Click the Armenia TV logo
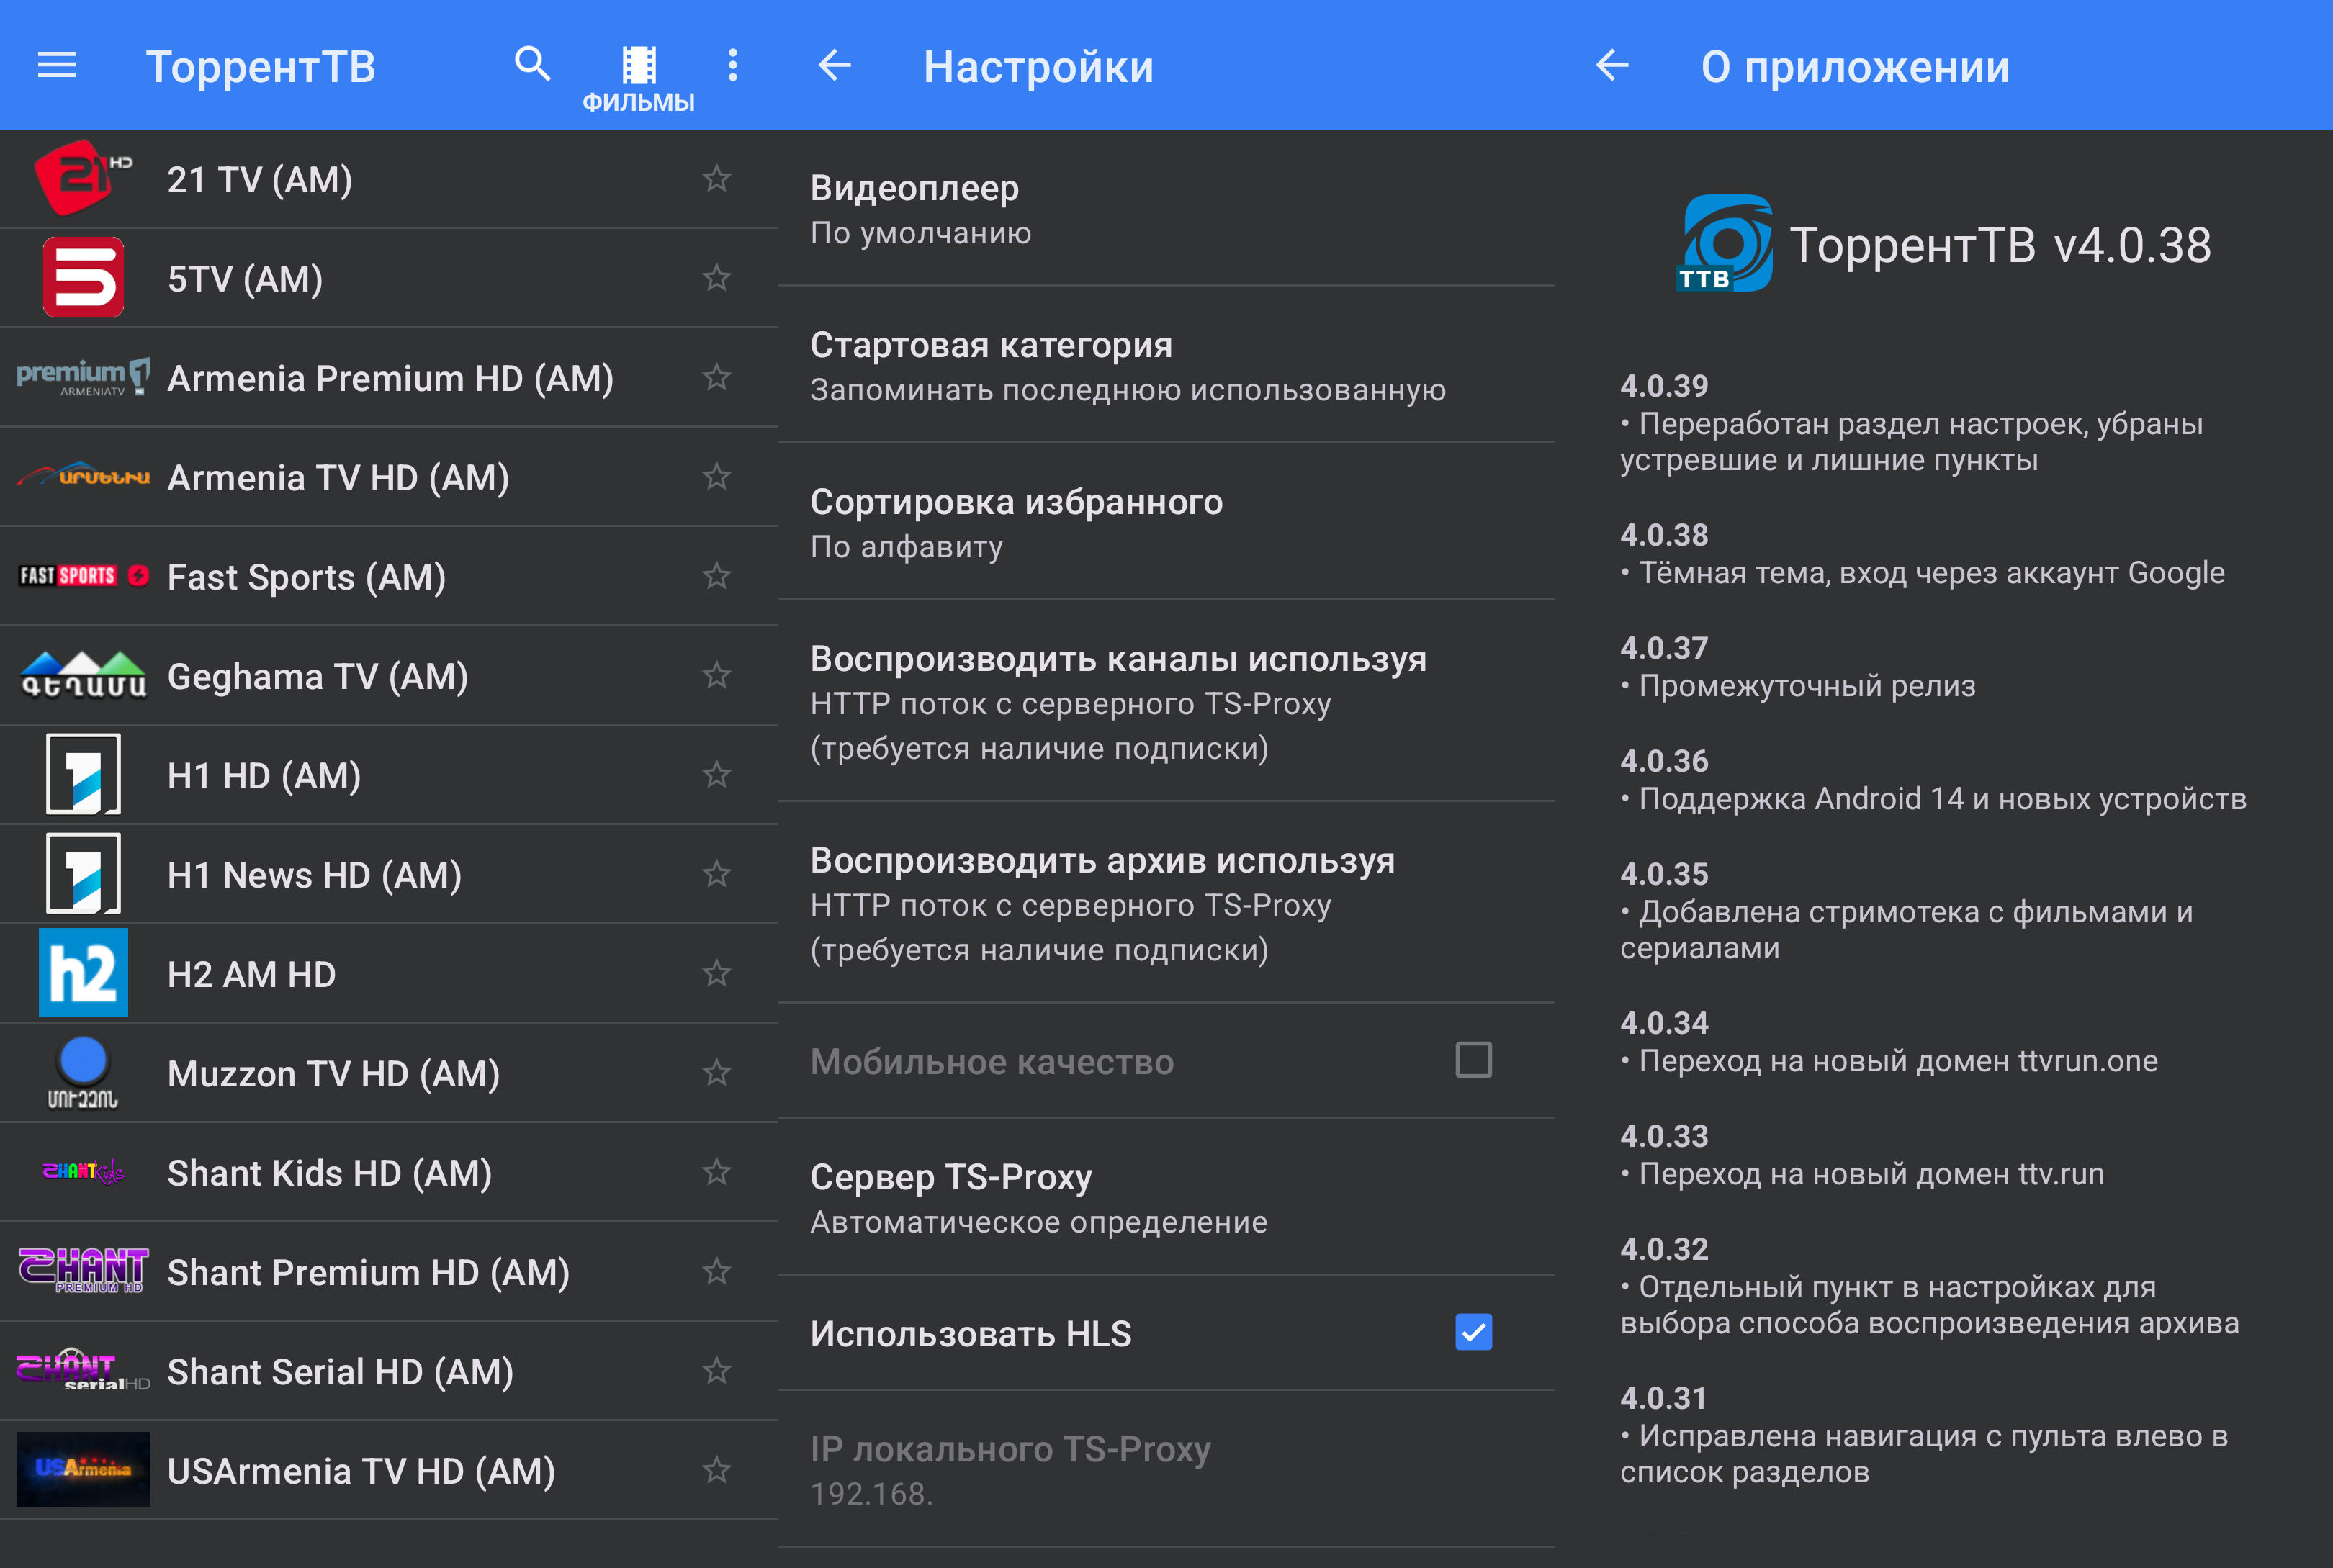Screen dimensions: 2333x1568 coord(83,475)
